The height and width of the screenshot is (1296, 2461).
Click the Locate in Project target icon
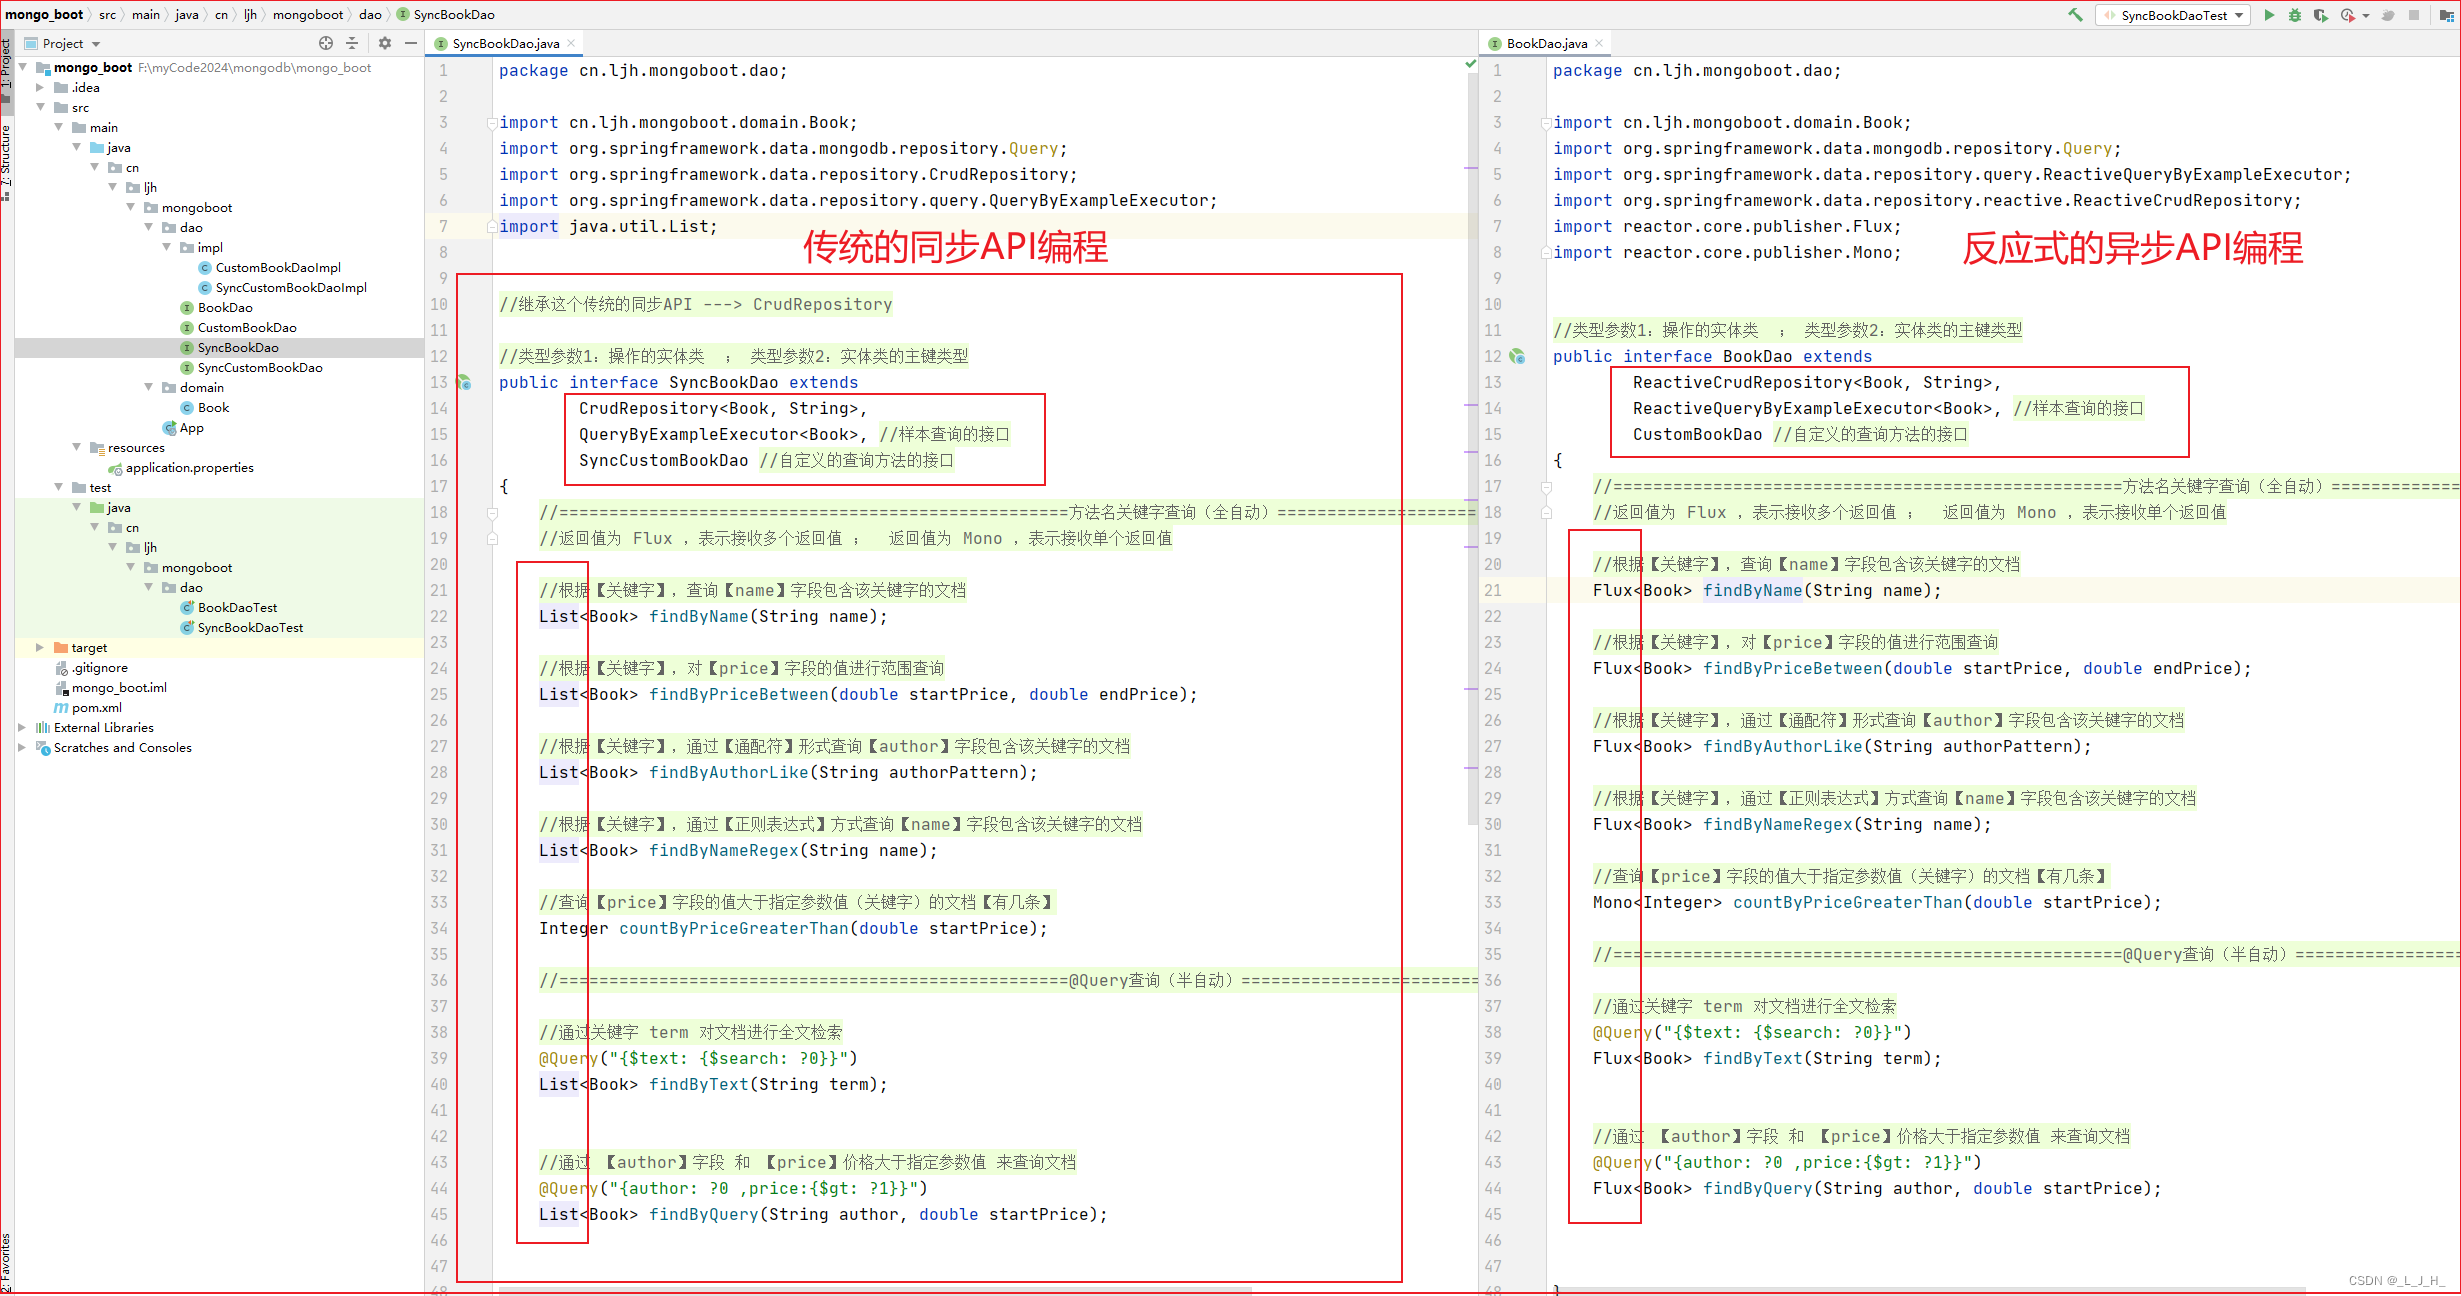click(x=326, y=43)
